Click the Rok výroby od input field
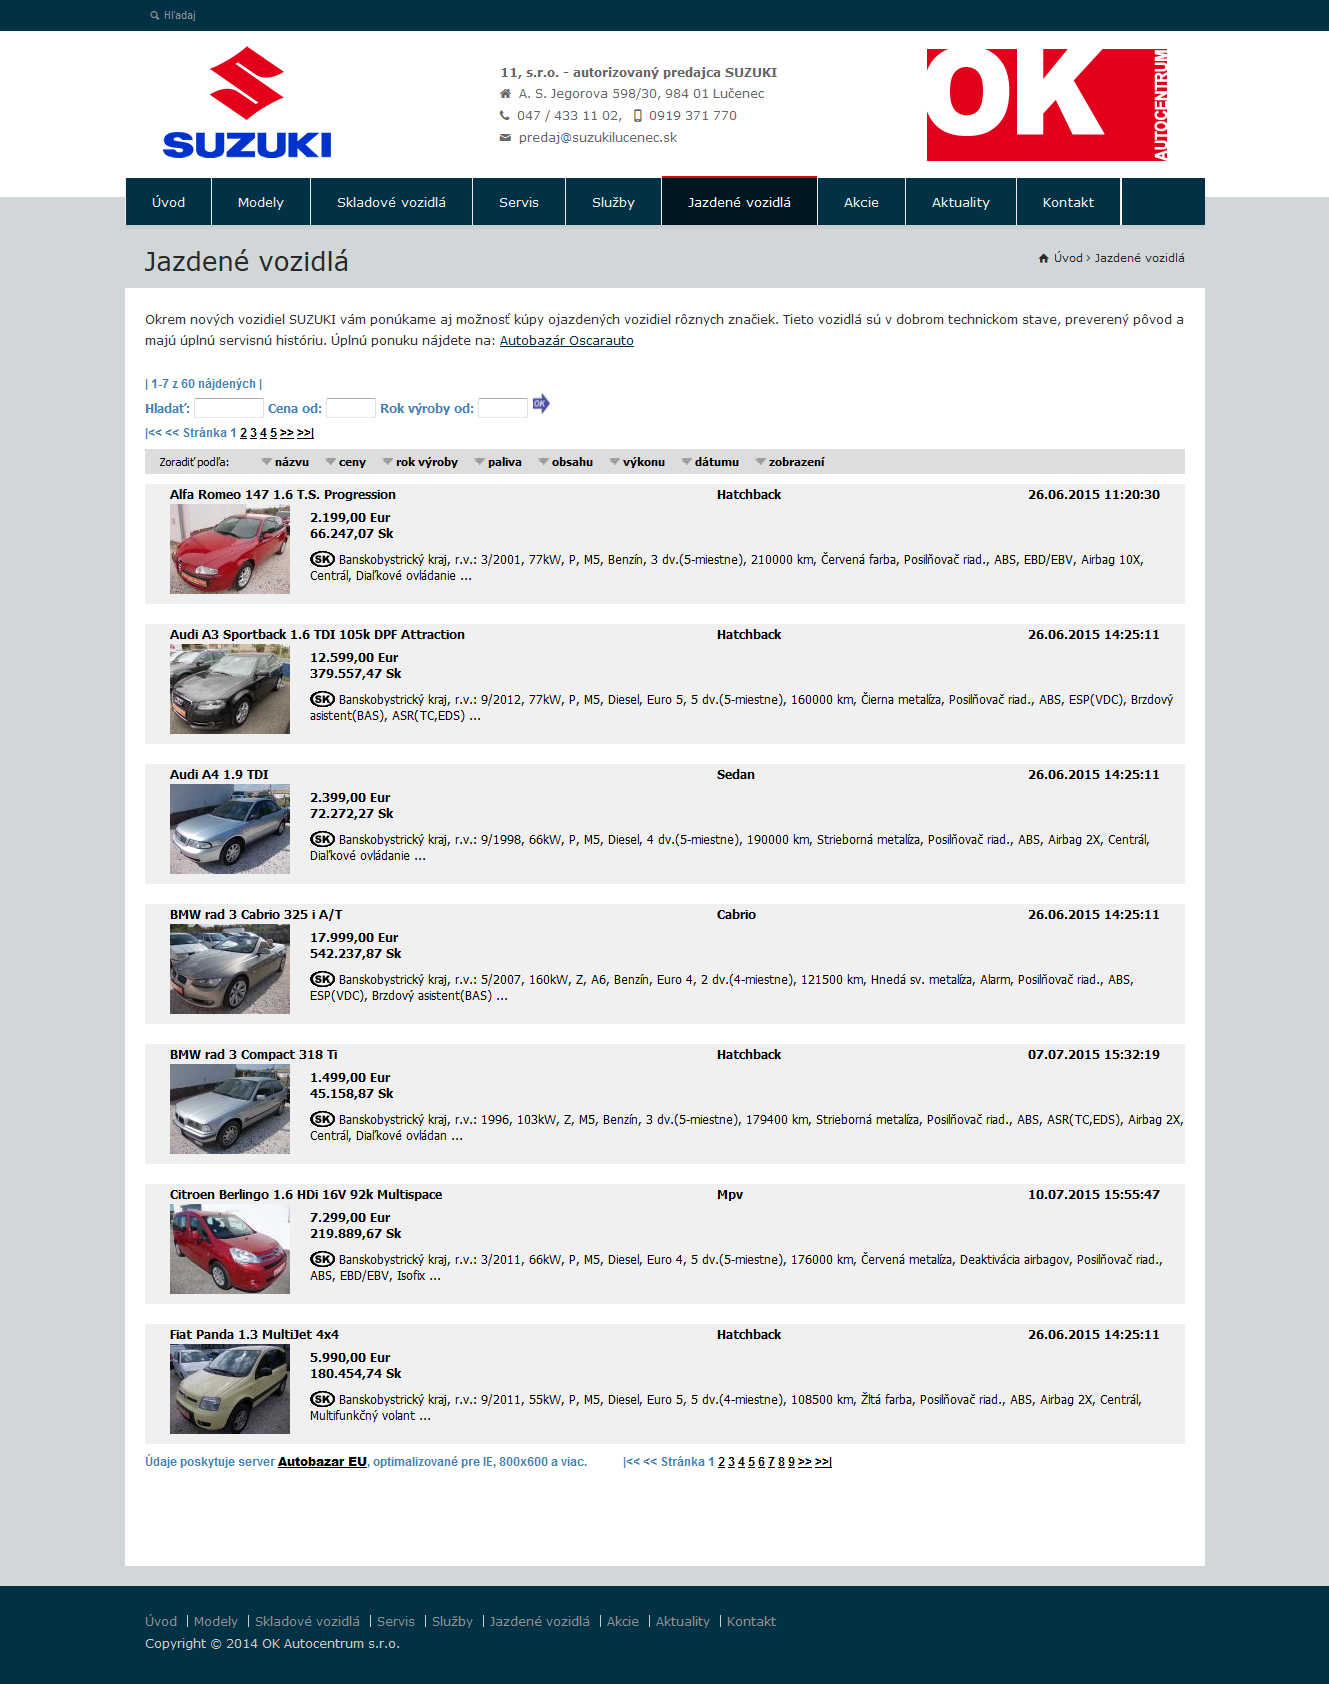The image size is (1329, 1684). point(503,408)
